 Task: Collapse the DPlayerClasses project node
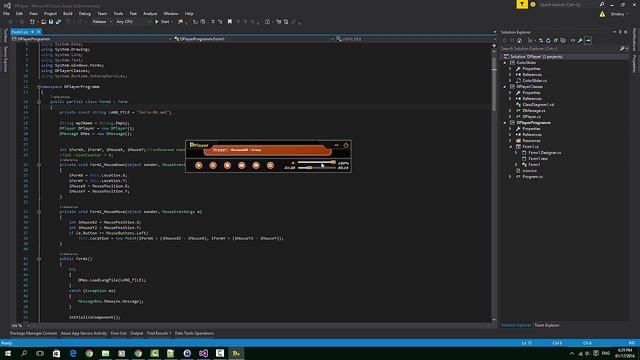505,87
